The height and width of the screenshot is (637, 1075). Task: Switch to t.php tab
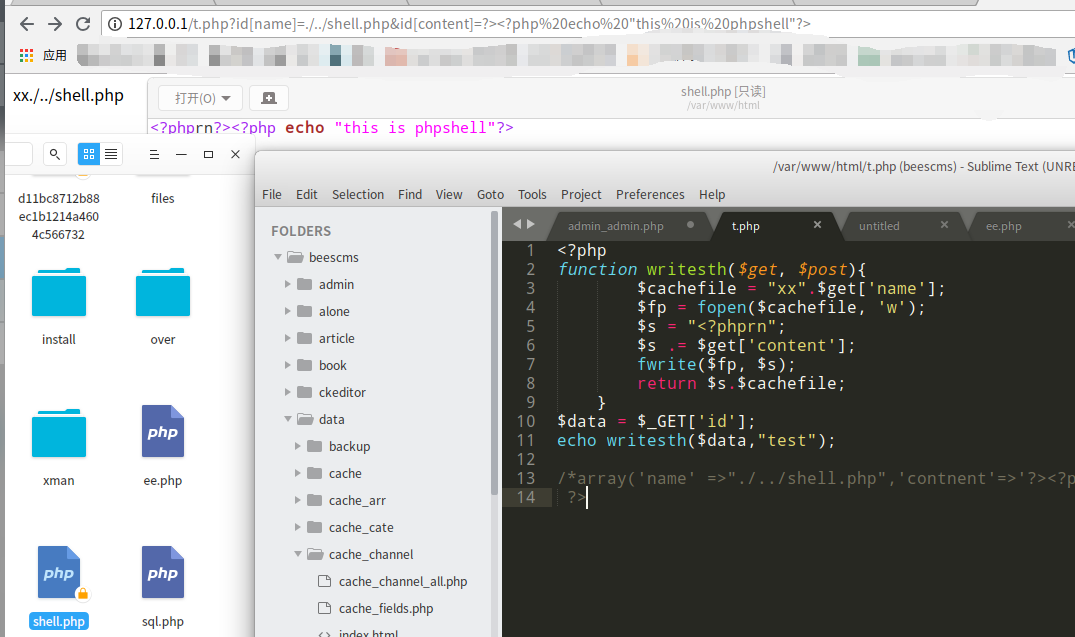coord(745,226)
